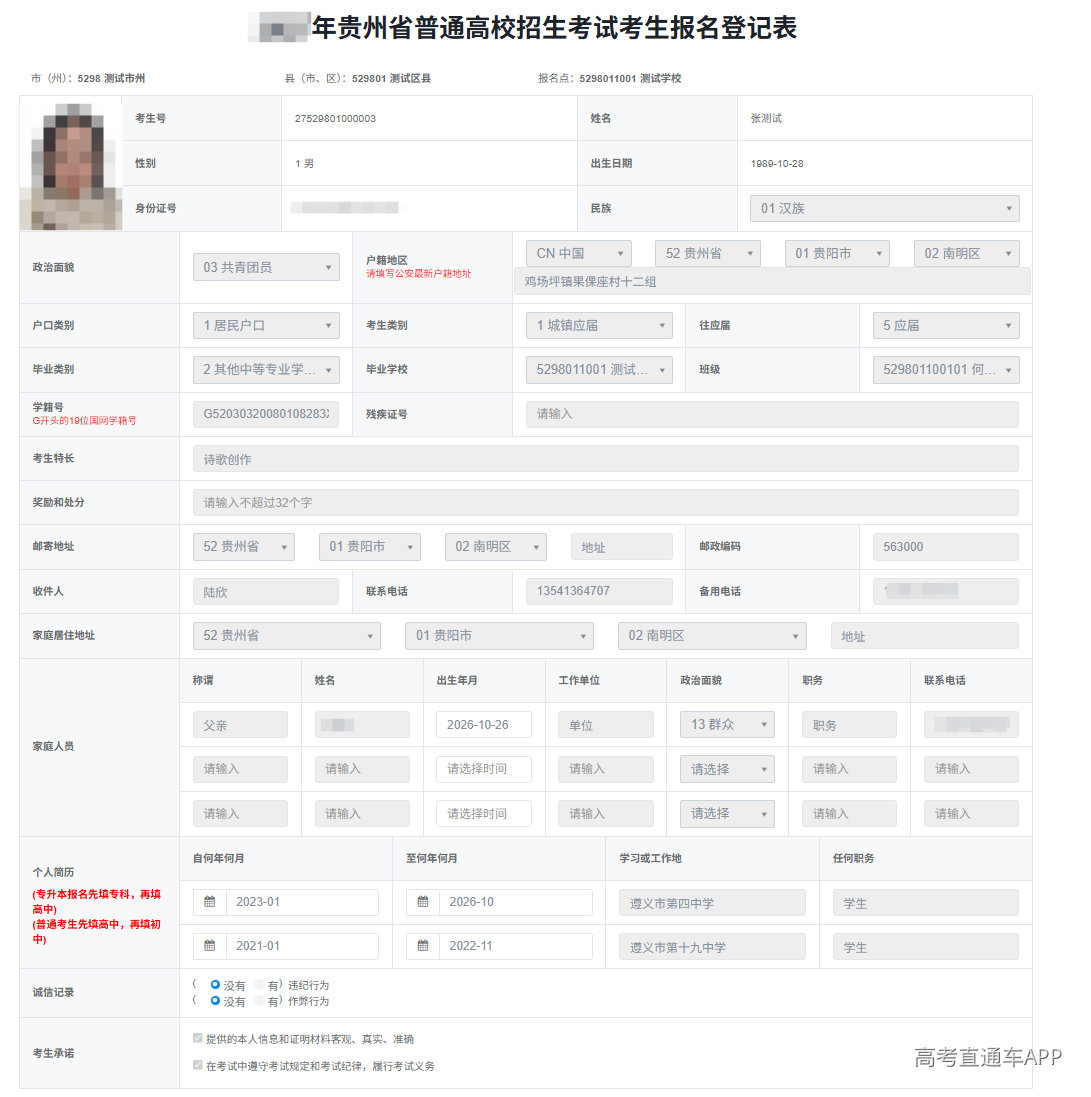Viewport: 1091px width, 1097px height.
Task: Click second family row 请选择时间 date field
Action: tap(484, 770)
